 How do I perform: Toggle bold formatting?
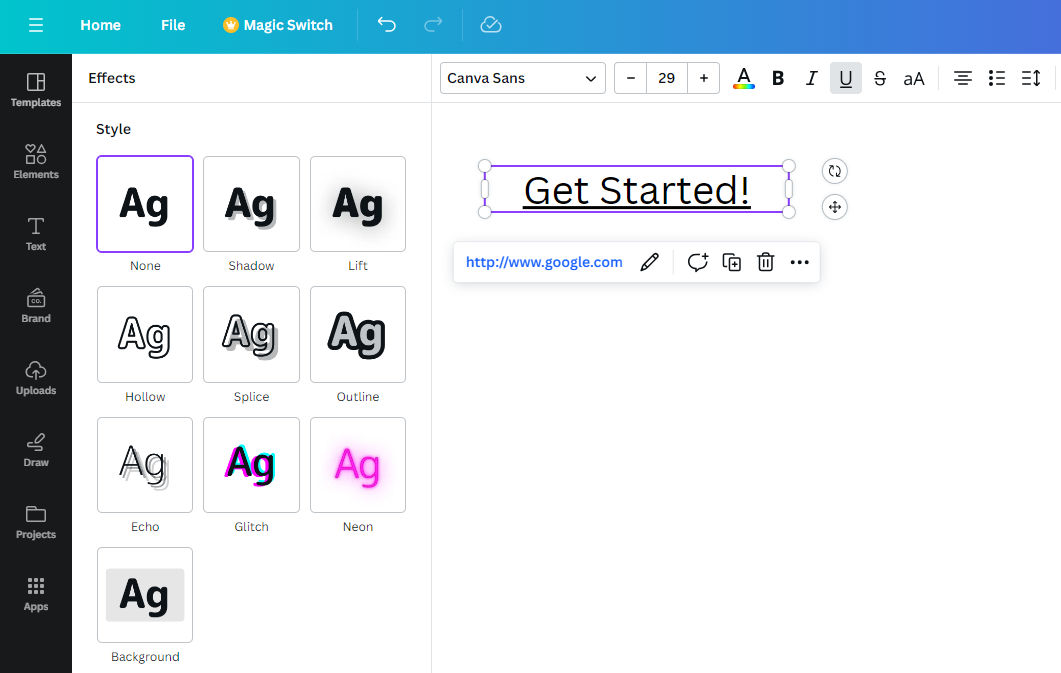[x=778, y=78]
